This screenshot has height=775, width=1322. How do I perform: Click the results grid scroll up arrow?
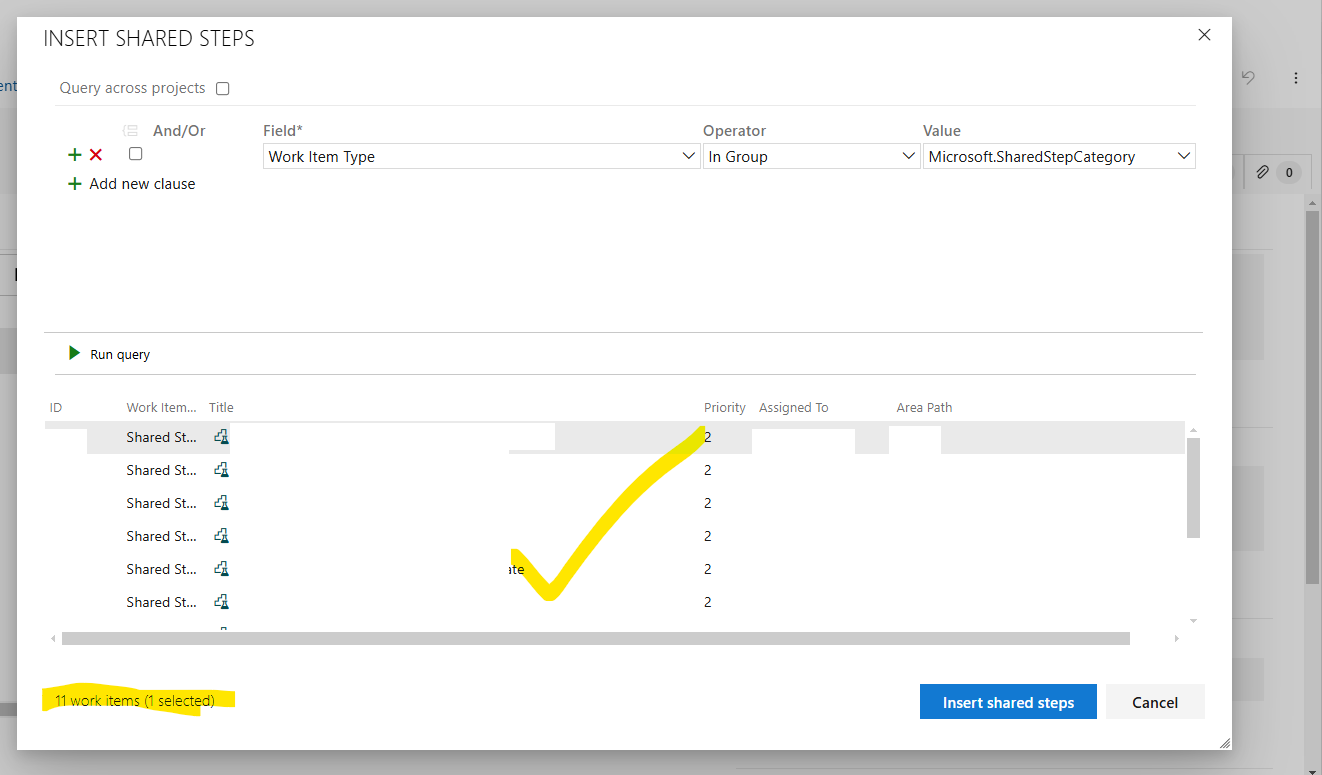coord(1193,430)
